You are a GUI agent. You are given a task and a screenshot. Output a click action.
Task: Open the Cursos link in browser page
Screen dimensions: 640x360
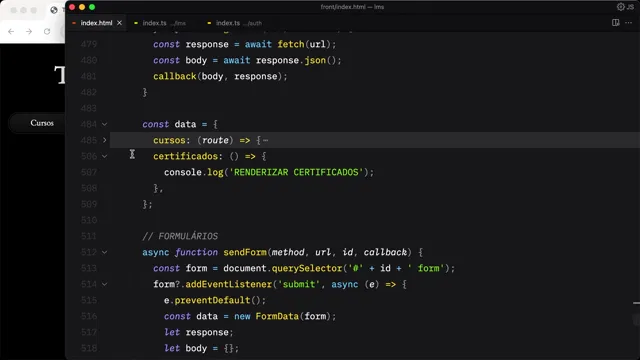[42, 123]
